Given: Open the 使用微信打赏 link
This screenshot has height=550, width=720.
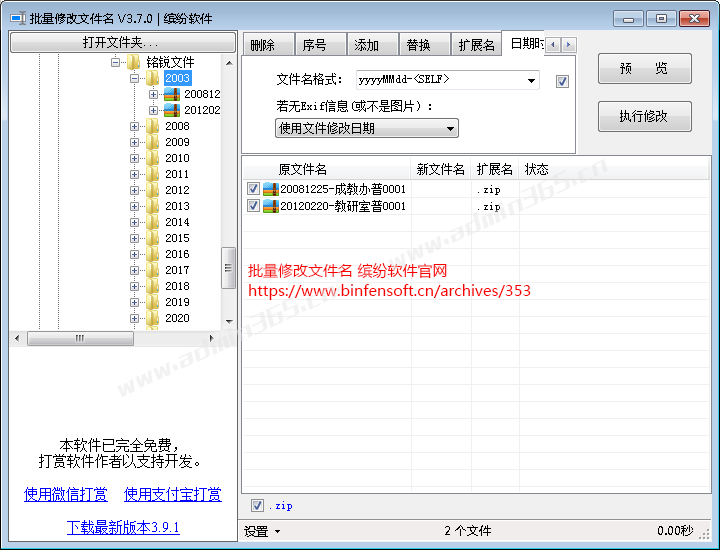Looking at the screenshot, I should point(66,494).
